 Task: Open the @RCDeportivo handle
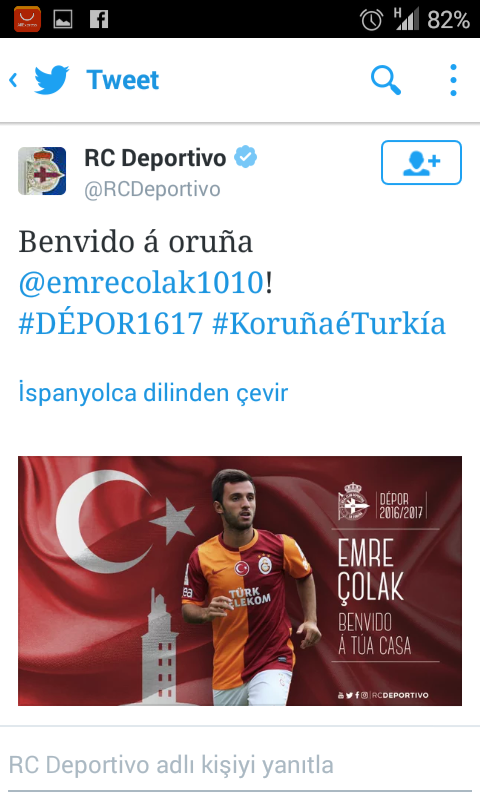coord(152,189)
